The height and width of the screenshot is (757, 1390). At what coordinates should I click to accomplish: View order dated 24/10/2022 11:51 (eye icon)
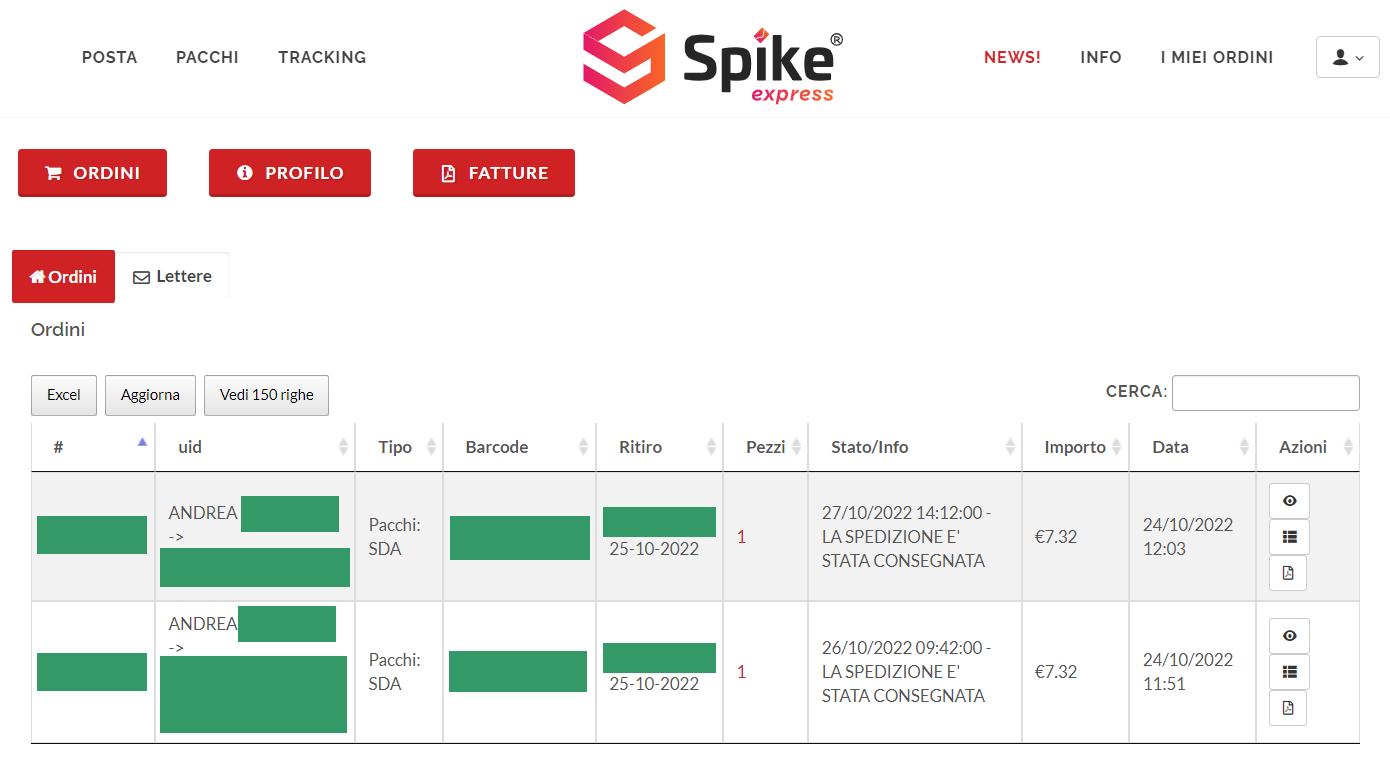(1289, 636)
